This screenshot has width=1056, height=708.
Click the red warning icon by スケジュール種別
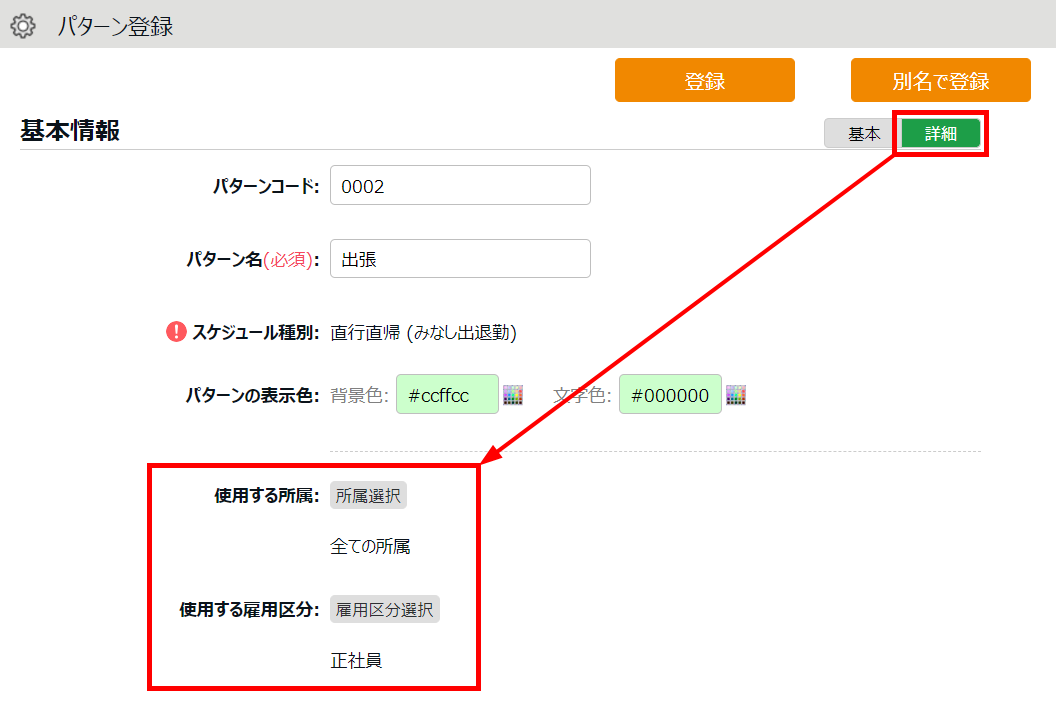(176, 332)
